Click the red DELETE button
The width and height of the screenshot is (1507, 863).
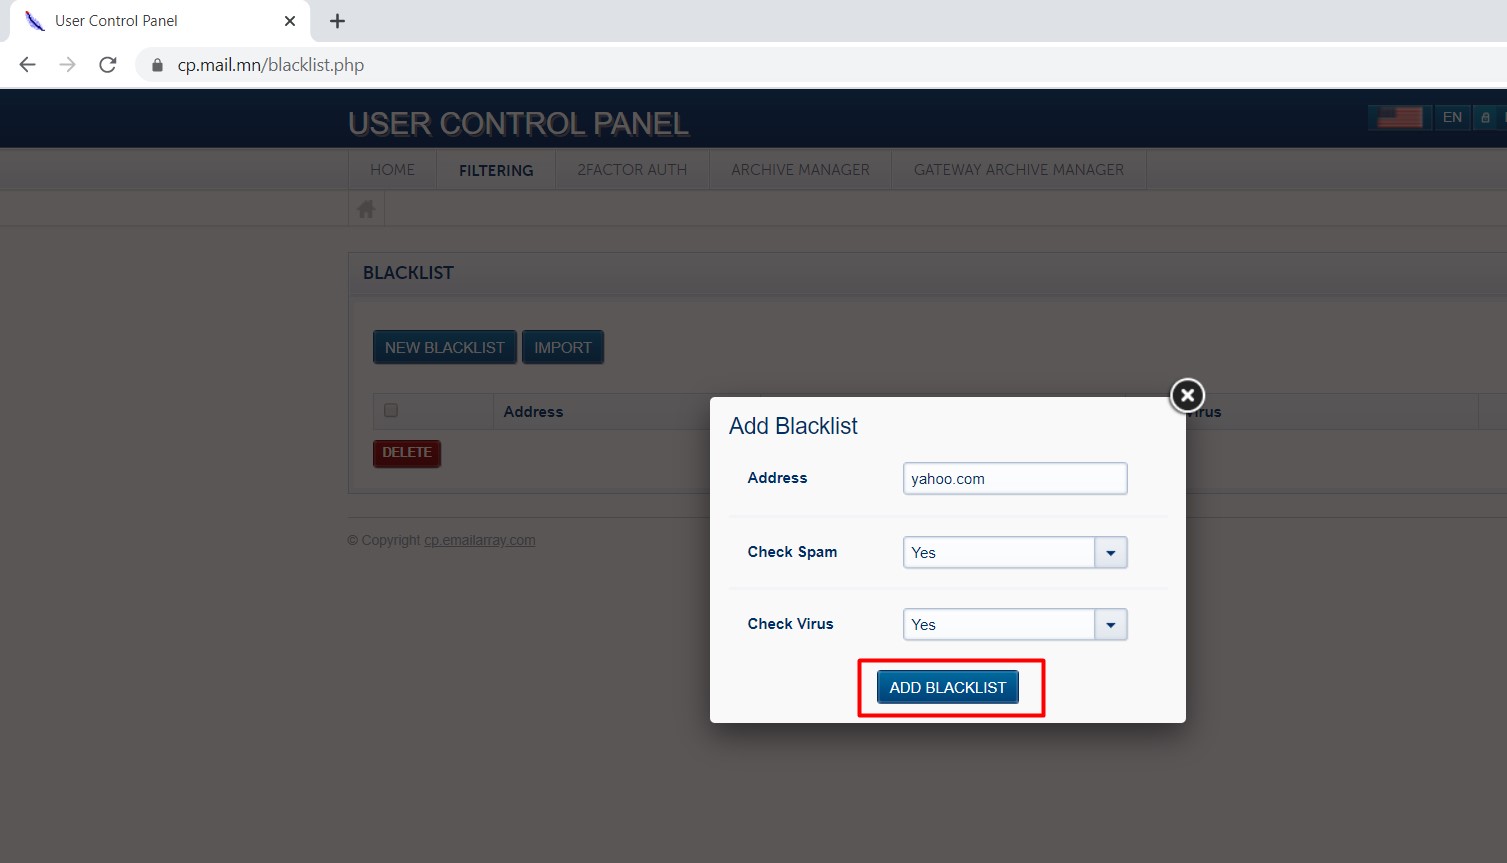tap(407, 453)
